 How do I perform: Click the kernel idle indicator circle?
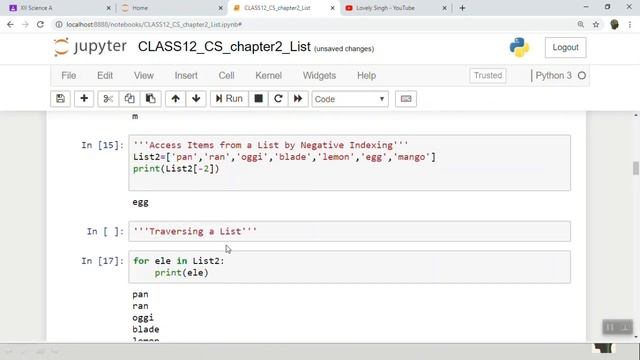point(582,76)
